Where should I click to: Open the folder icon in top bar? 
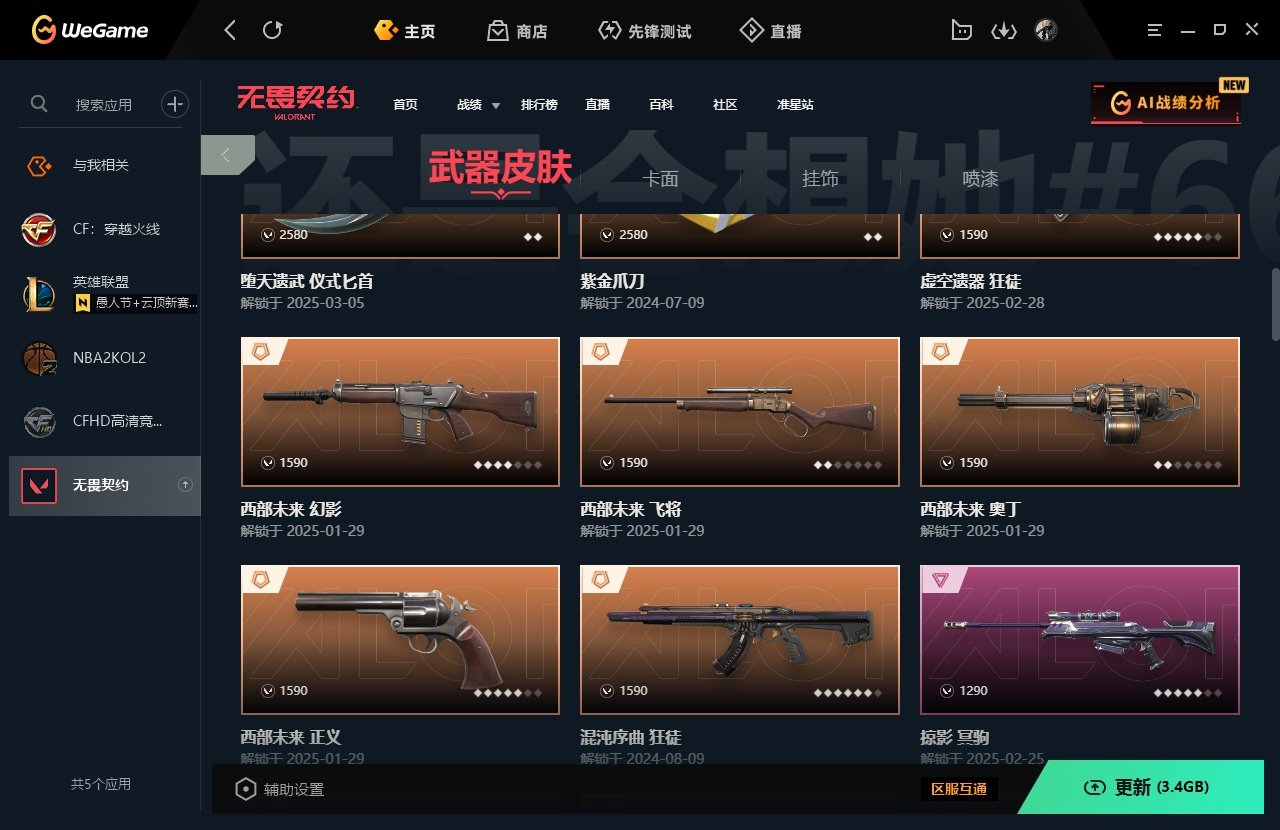coord(961,31)
